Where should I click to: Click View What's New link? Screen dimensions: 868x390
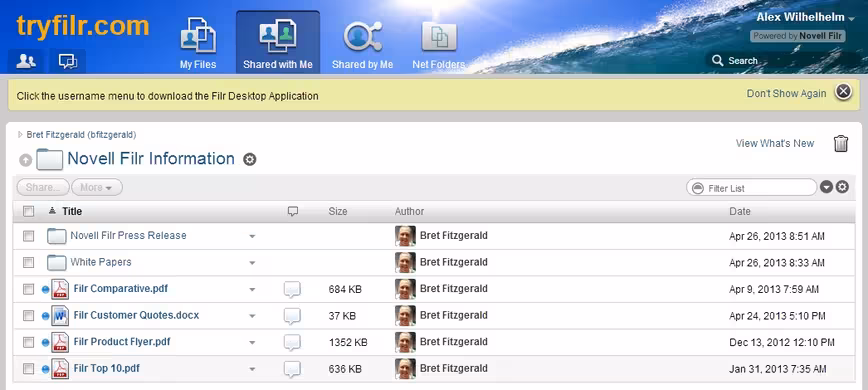click(774, 143)
